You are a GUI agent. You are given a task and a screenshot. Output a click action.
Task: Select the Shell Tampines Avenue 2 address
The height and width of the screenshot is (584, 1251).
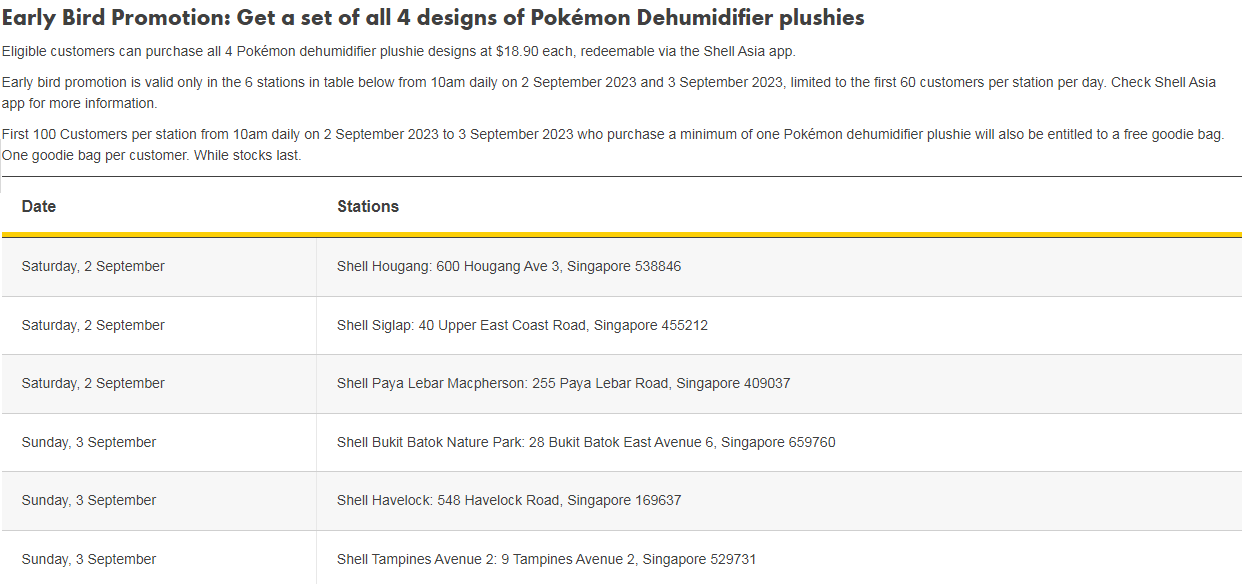coord(546,559)
